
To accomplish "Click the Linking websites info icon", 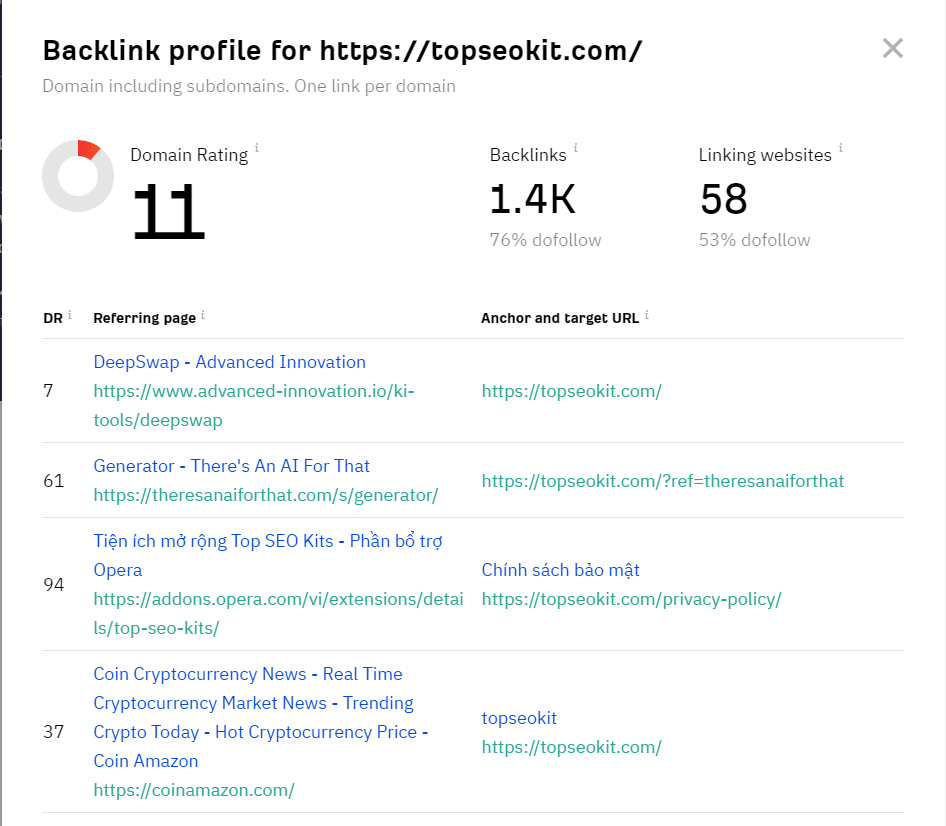I will tap(840, 147).
